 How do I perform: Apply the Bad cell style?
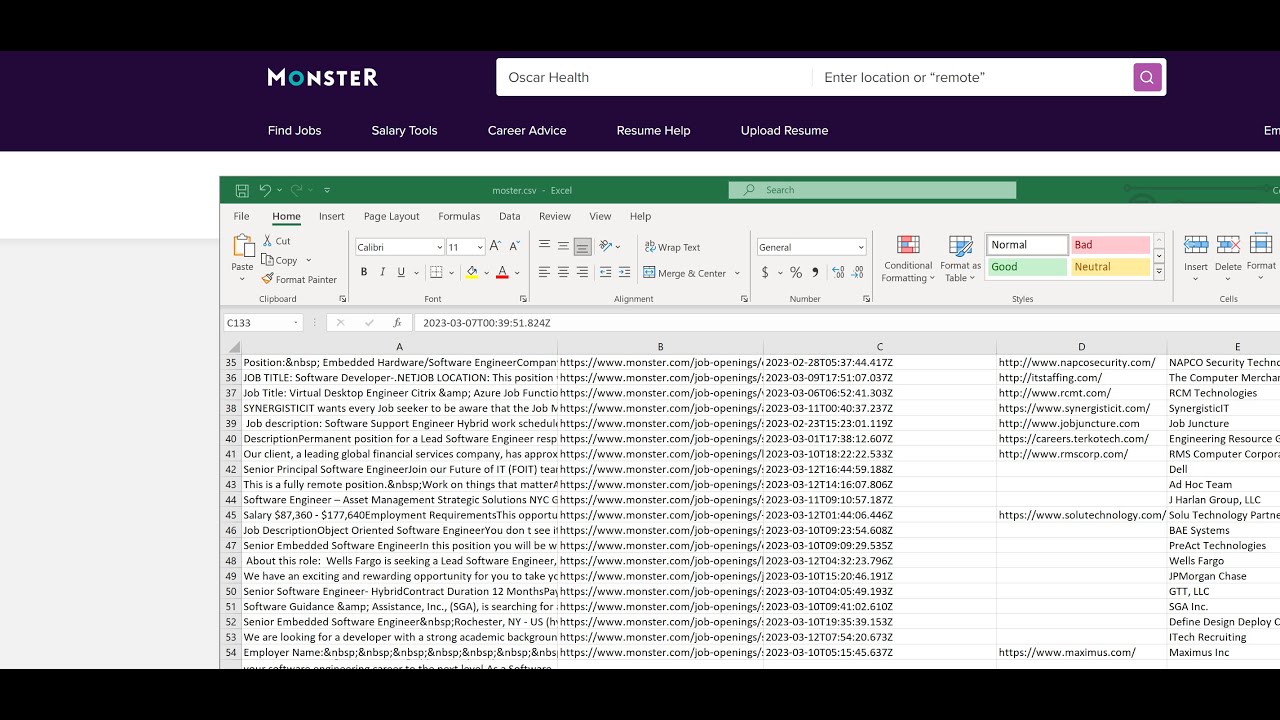(x=1111, y=245)
